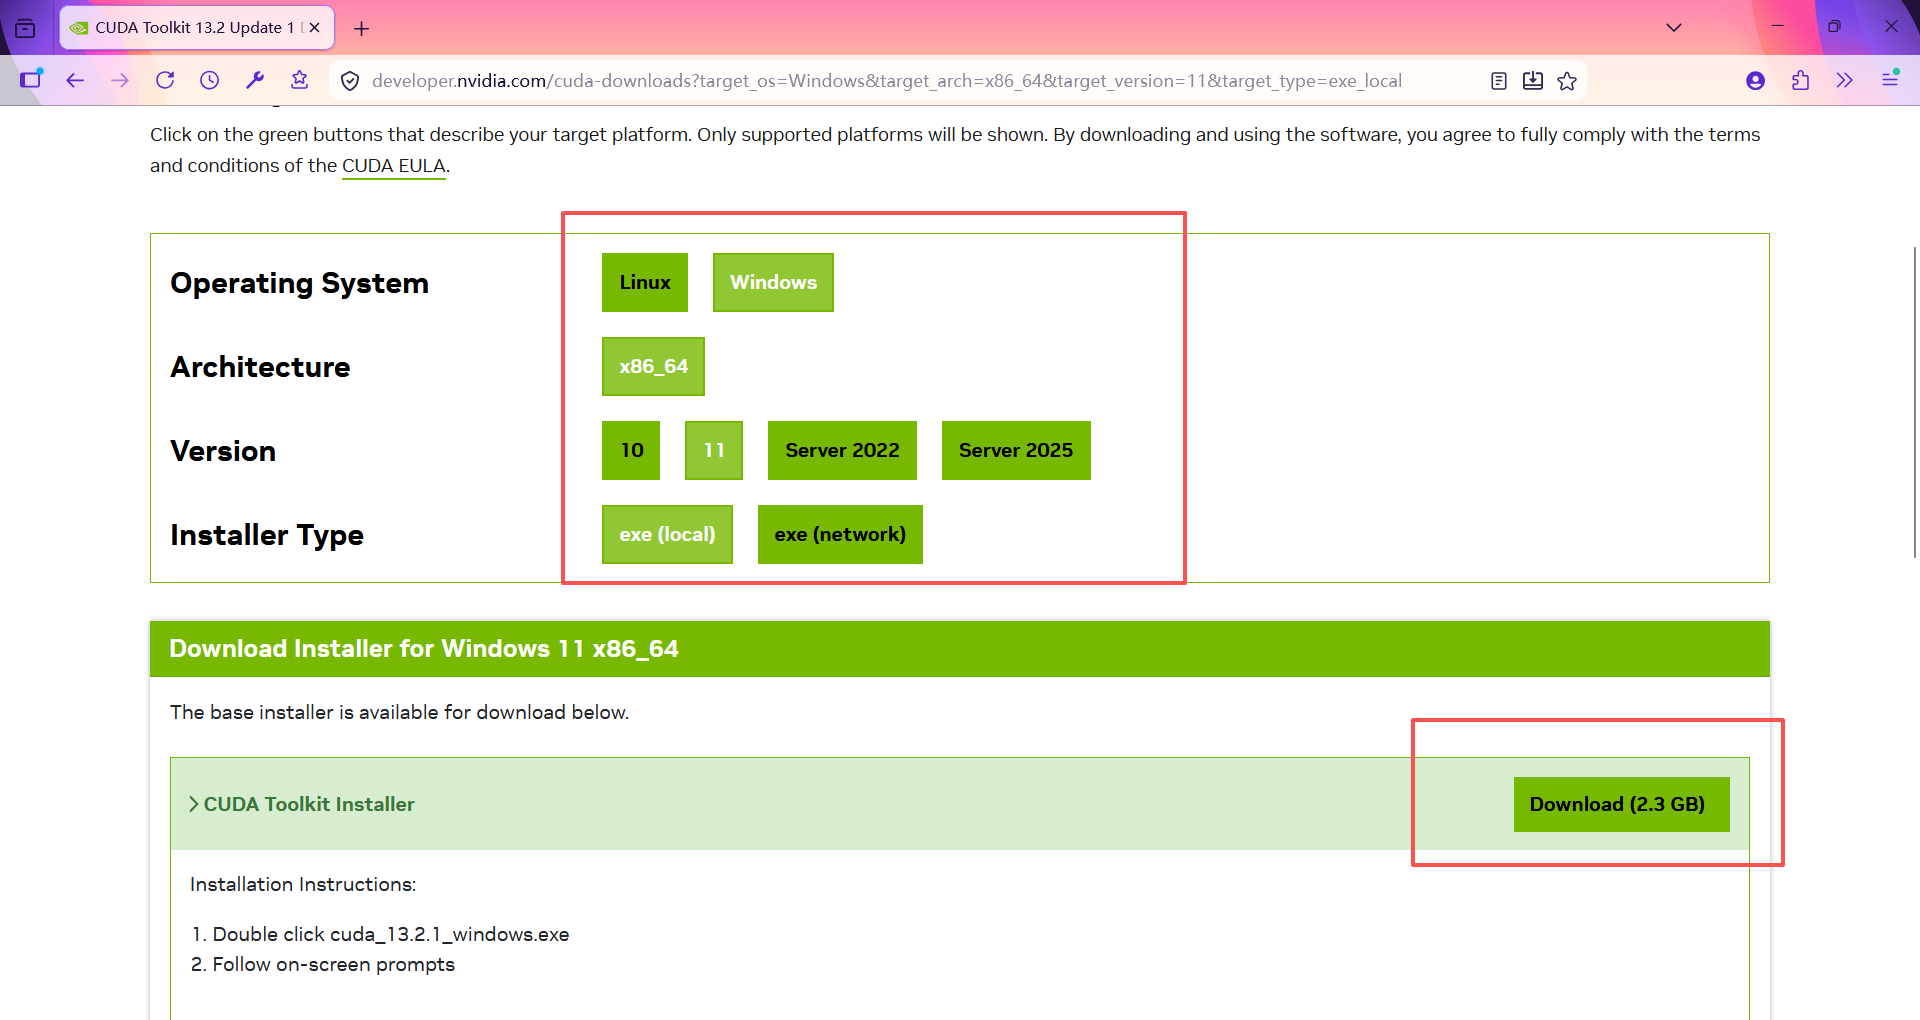
Task: Open the application menu icon
Action: click(x=1890, y=79)
